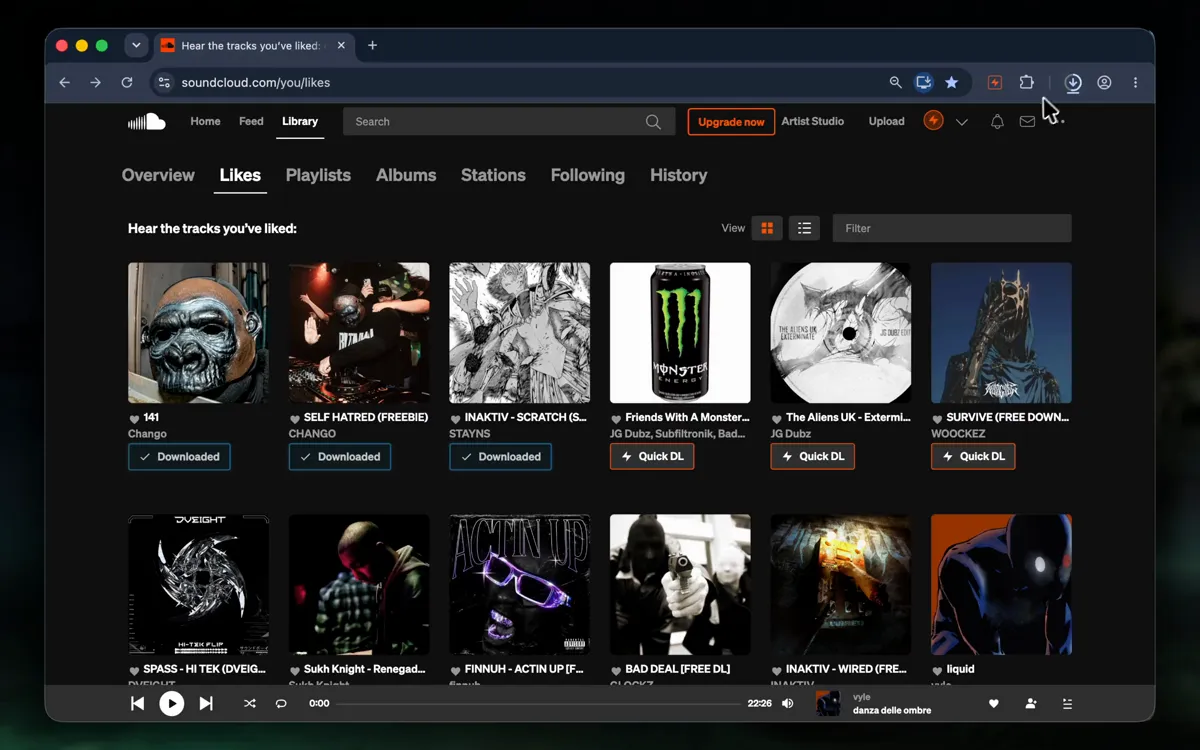Open BAD DEAL artwork thumbnail
The image size is (1200, 750).
point(680,585)
